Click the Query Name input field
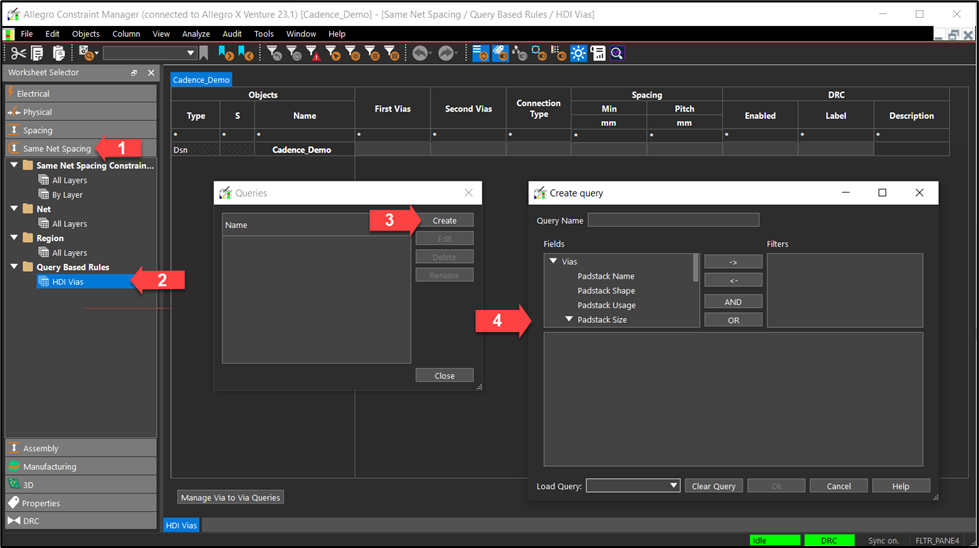Viewport: 979px width, 548px height. [x=673, y=220]
